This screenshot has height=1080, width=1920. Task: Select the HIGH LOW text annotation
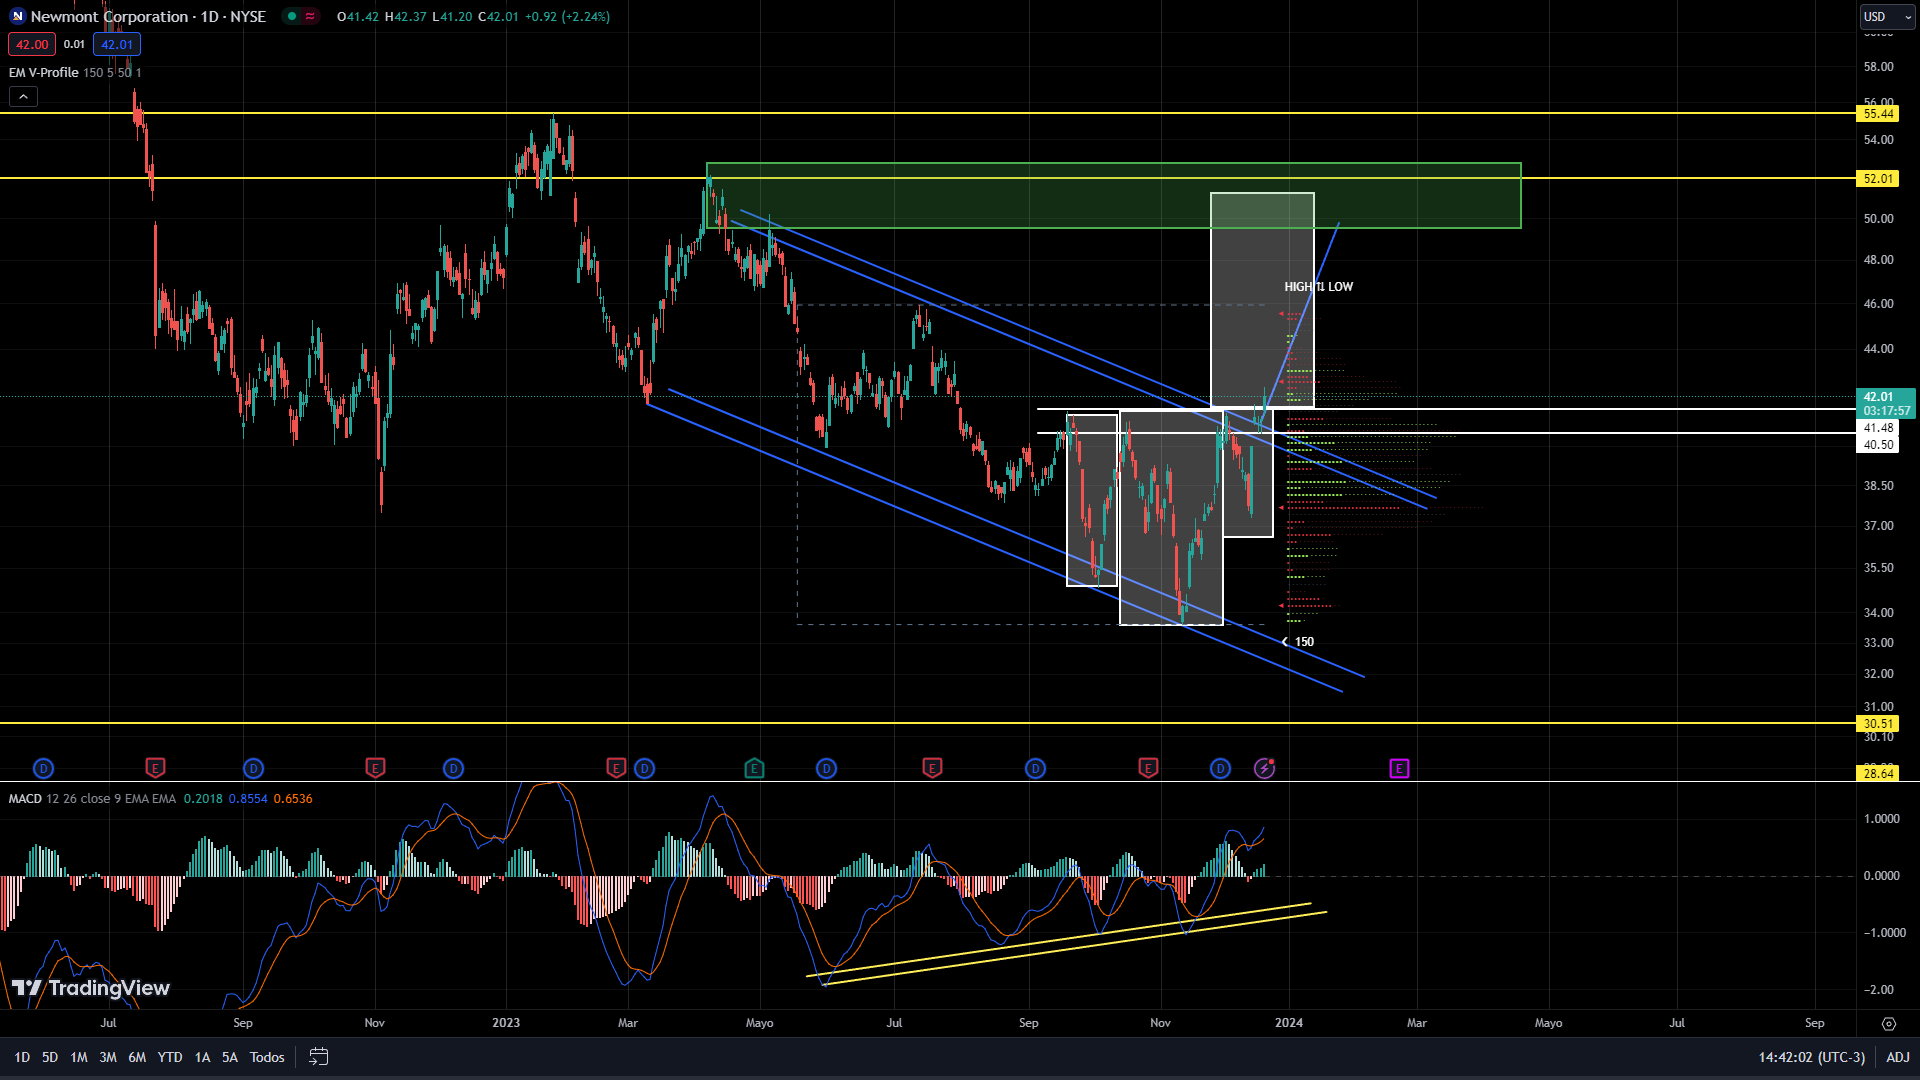pyautogui.click(x=1318, y=286)
